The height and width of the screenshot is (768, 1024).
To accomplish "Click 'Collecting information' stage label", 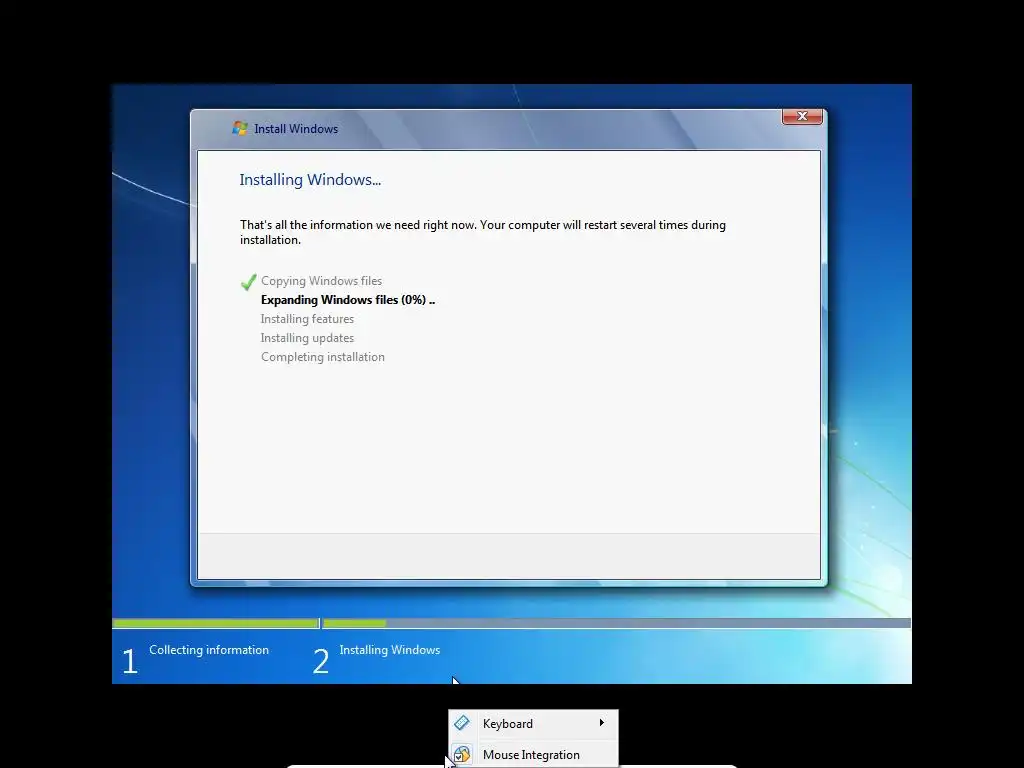I will pos(209,650).
